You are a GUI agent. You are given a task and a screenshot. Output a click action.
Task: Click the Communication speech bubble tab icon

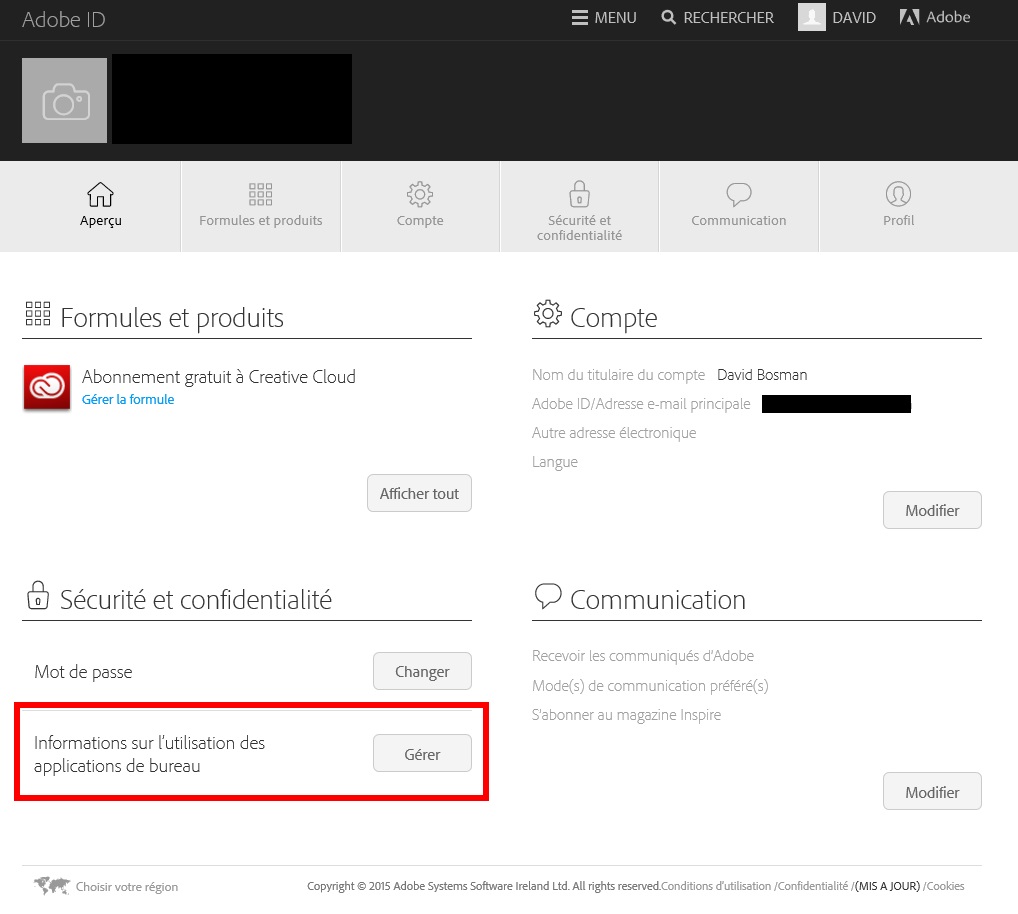click(739, 194)
